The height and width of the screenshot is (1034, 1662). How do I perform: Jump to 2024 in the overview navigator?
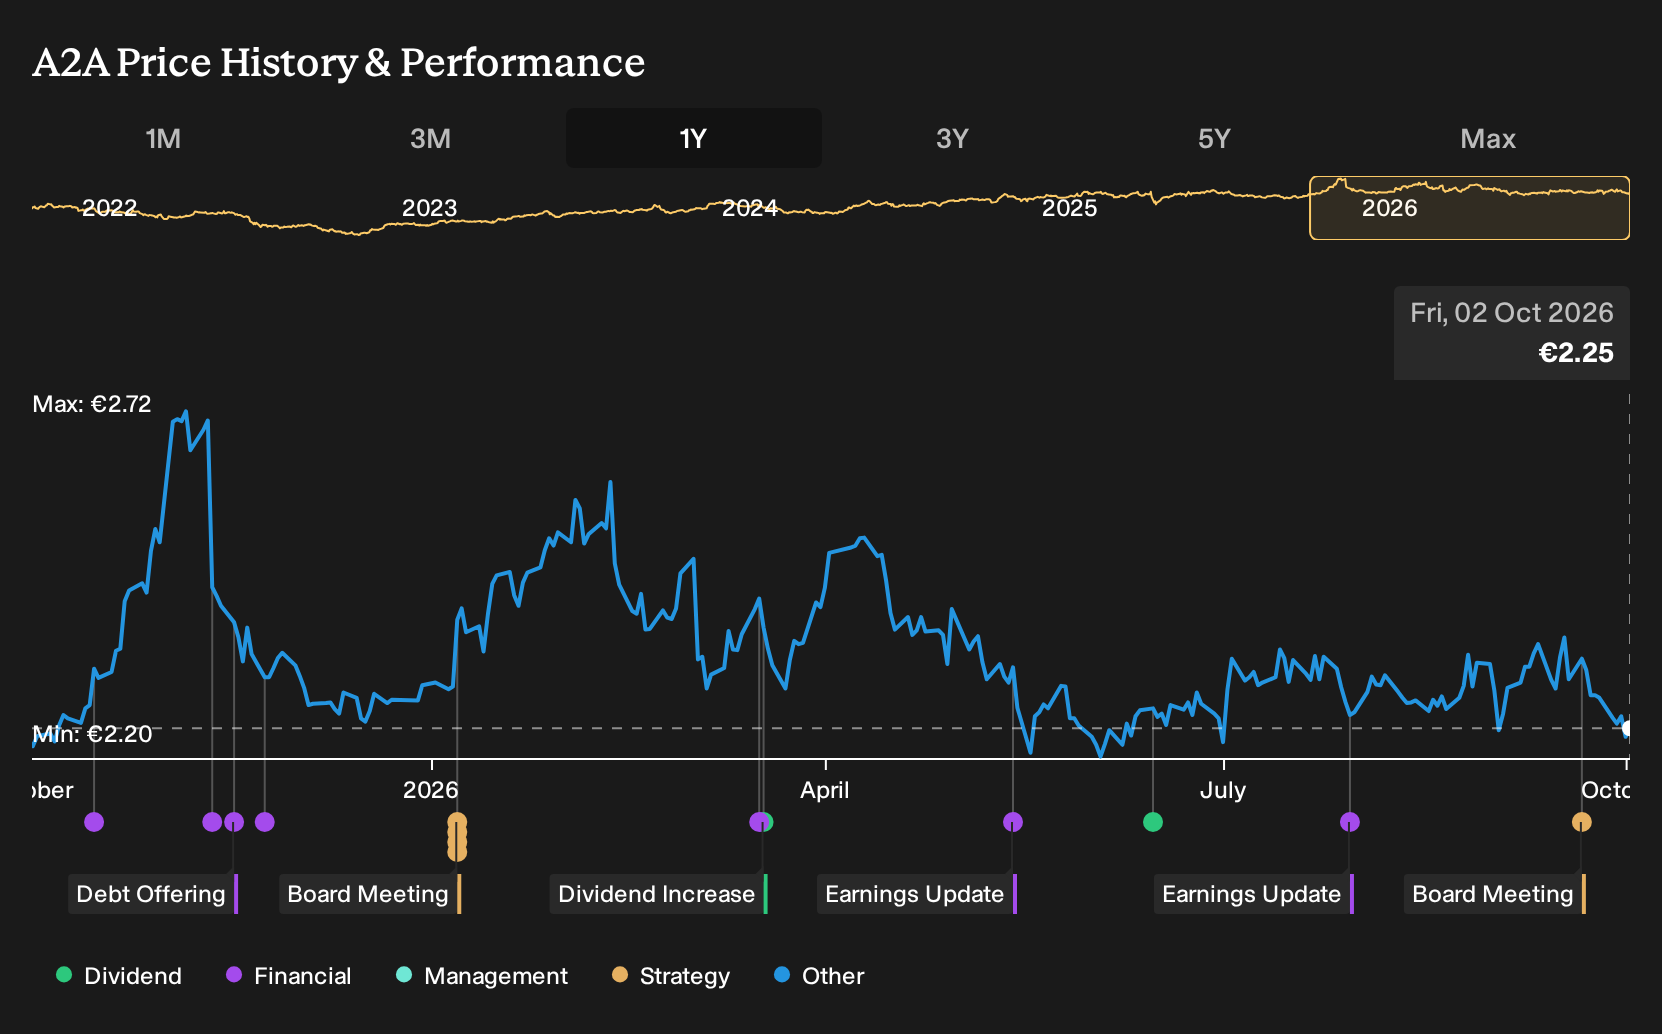750,208
